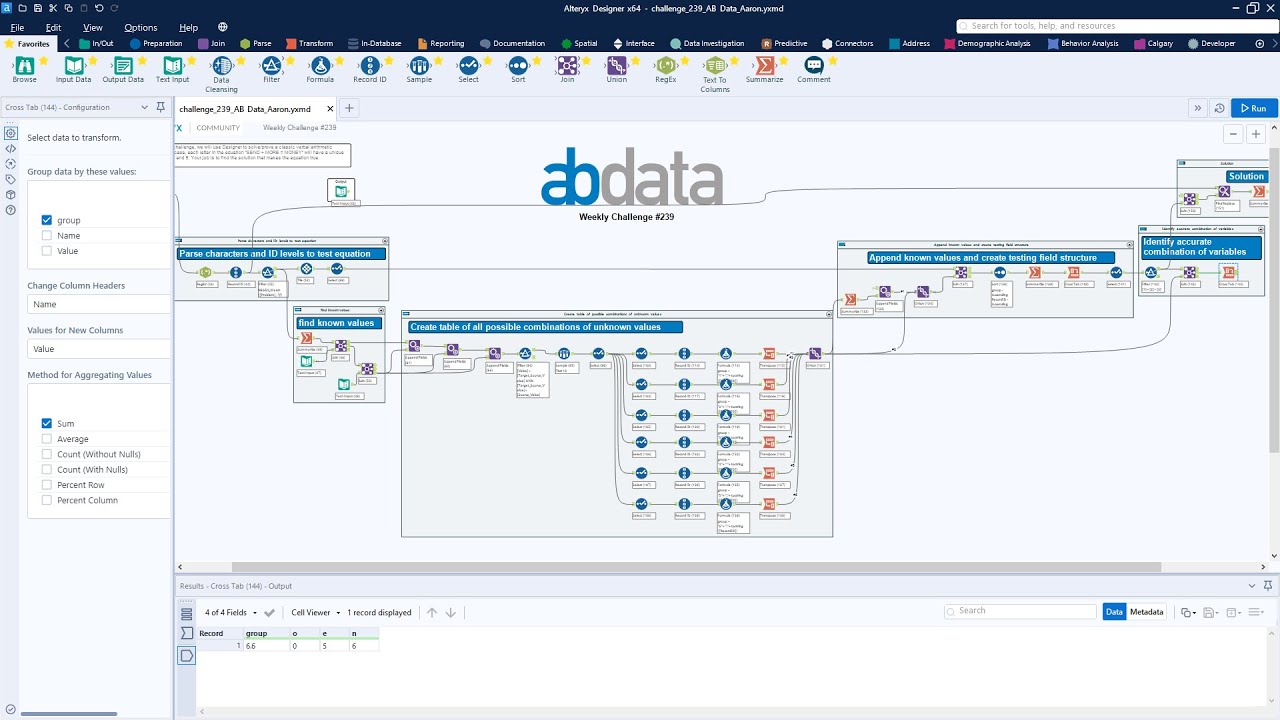Choose the Union tool

616,65
